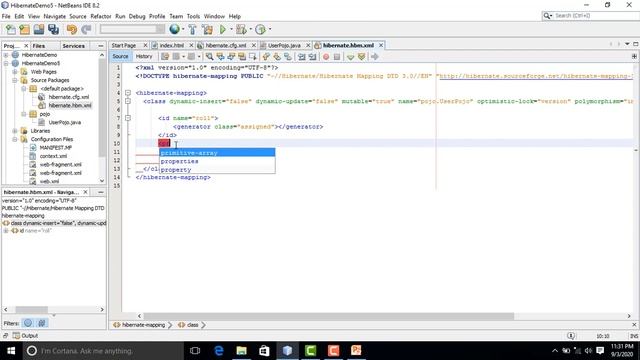Viewport: 640px width, 360px height.
Task: Open PowerPoint from the taskbar
Action: (356, 351)
